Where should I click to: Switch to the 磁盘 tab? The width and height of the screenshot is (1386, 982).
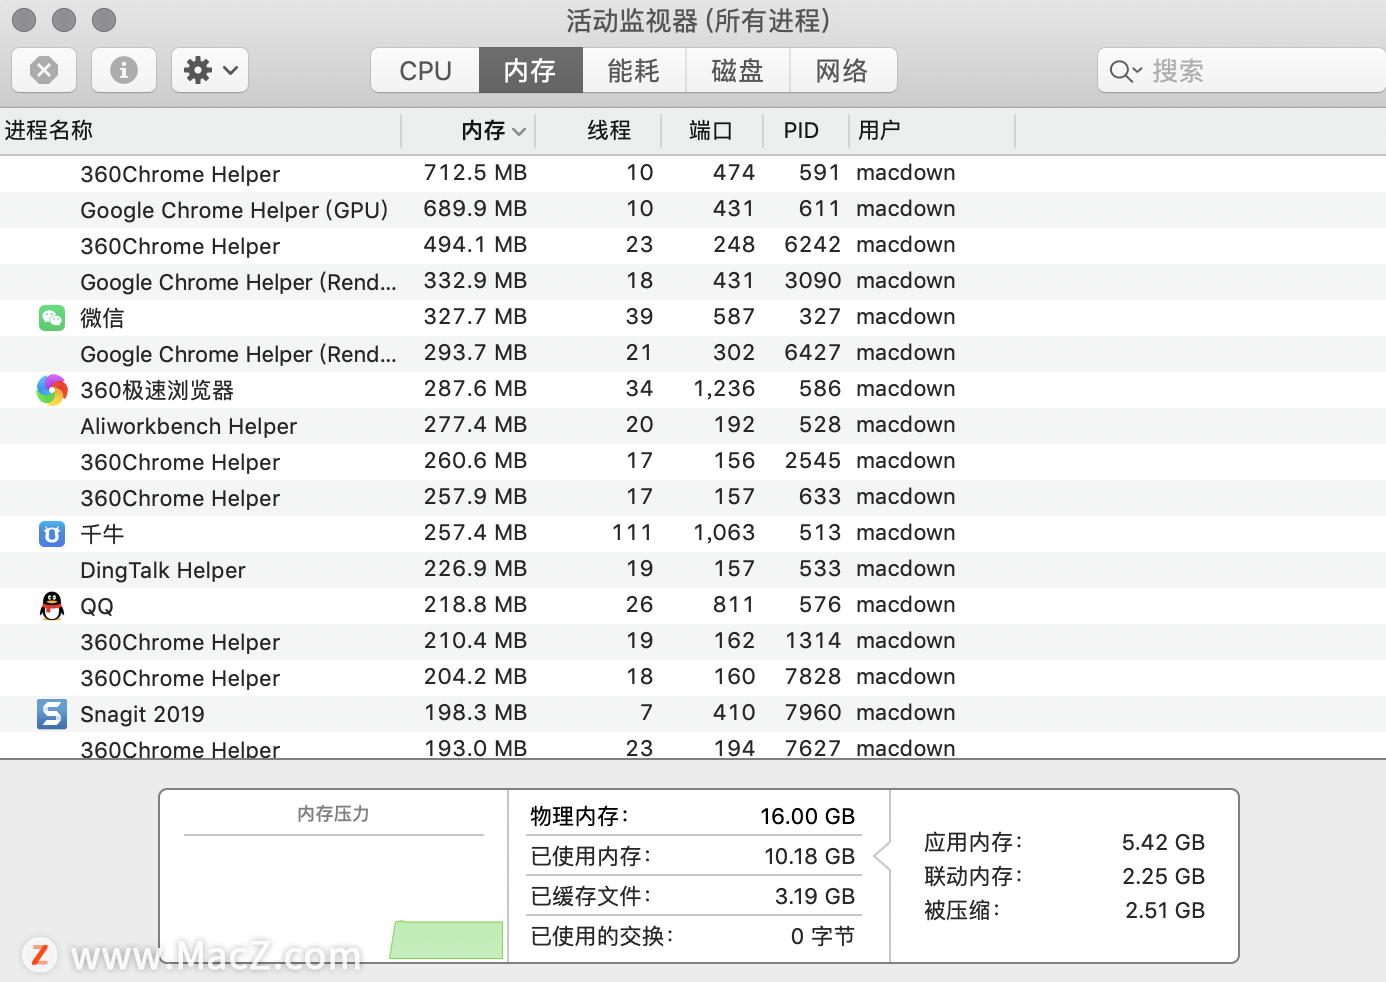pos(738,70)
